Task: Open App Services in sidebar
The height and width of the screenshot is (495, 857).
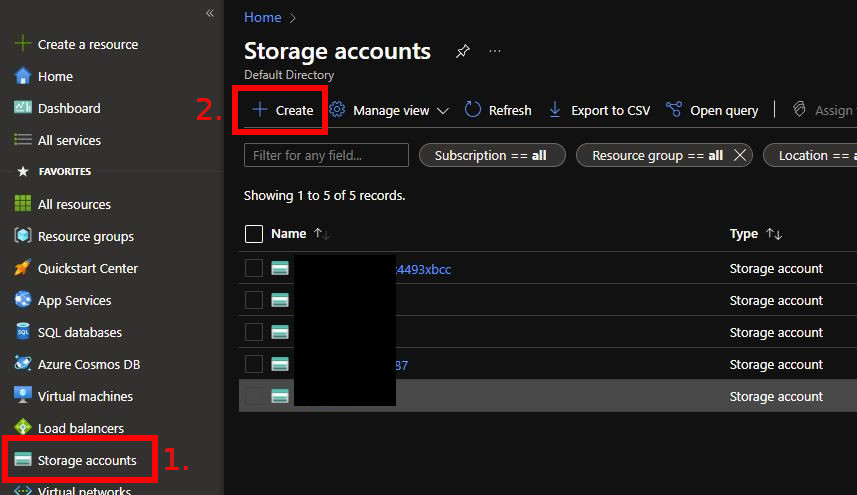Action: (74, 300)
